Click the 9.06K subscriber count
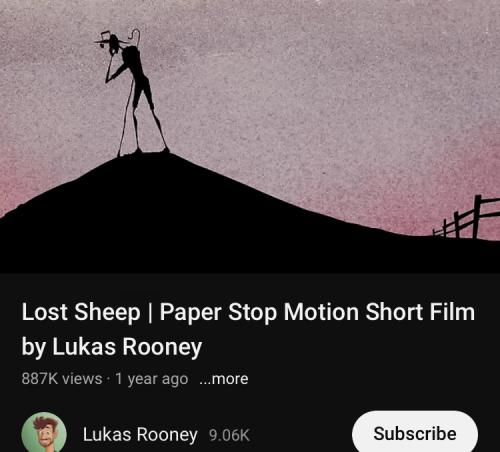The height and width of the screenshot is (452, 500). click(x=229, y=435)
